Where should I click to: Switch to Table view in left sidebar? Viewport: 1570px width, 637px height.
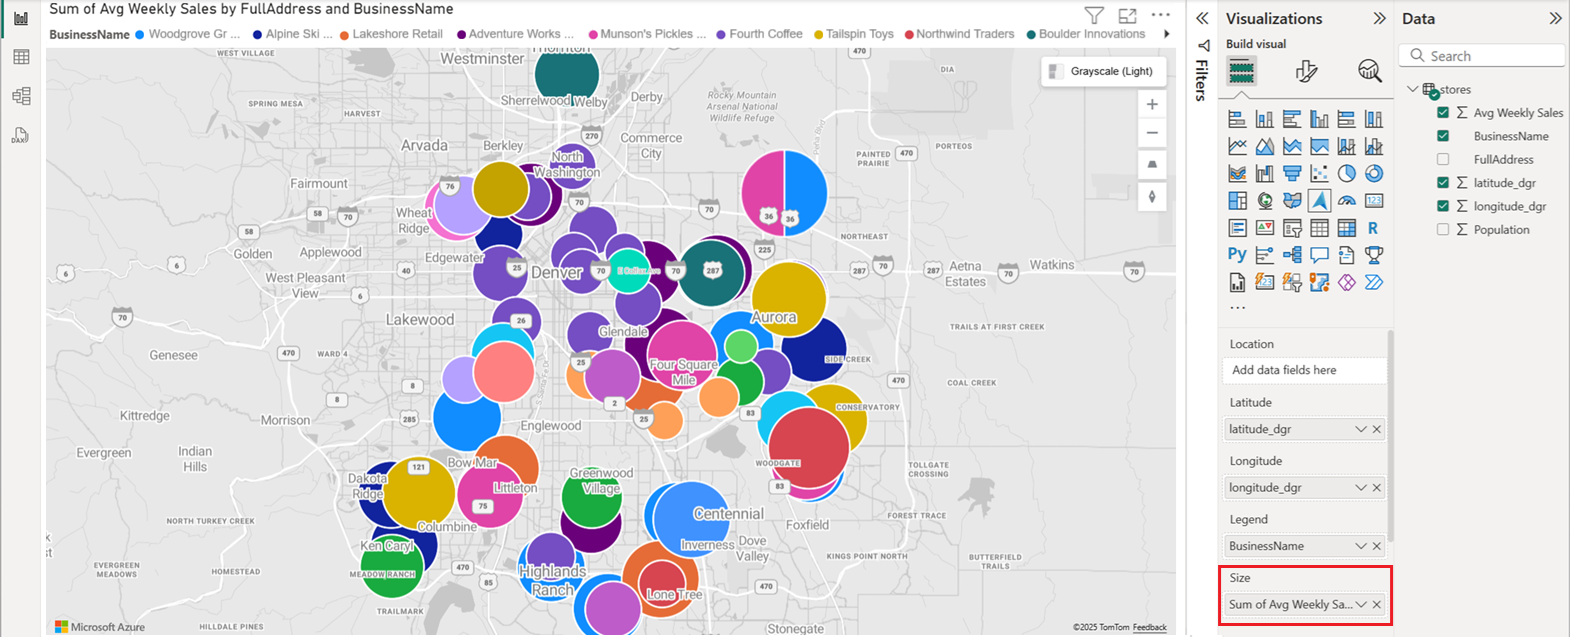pos(21,58)
